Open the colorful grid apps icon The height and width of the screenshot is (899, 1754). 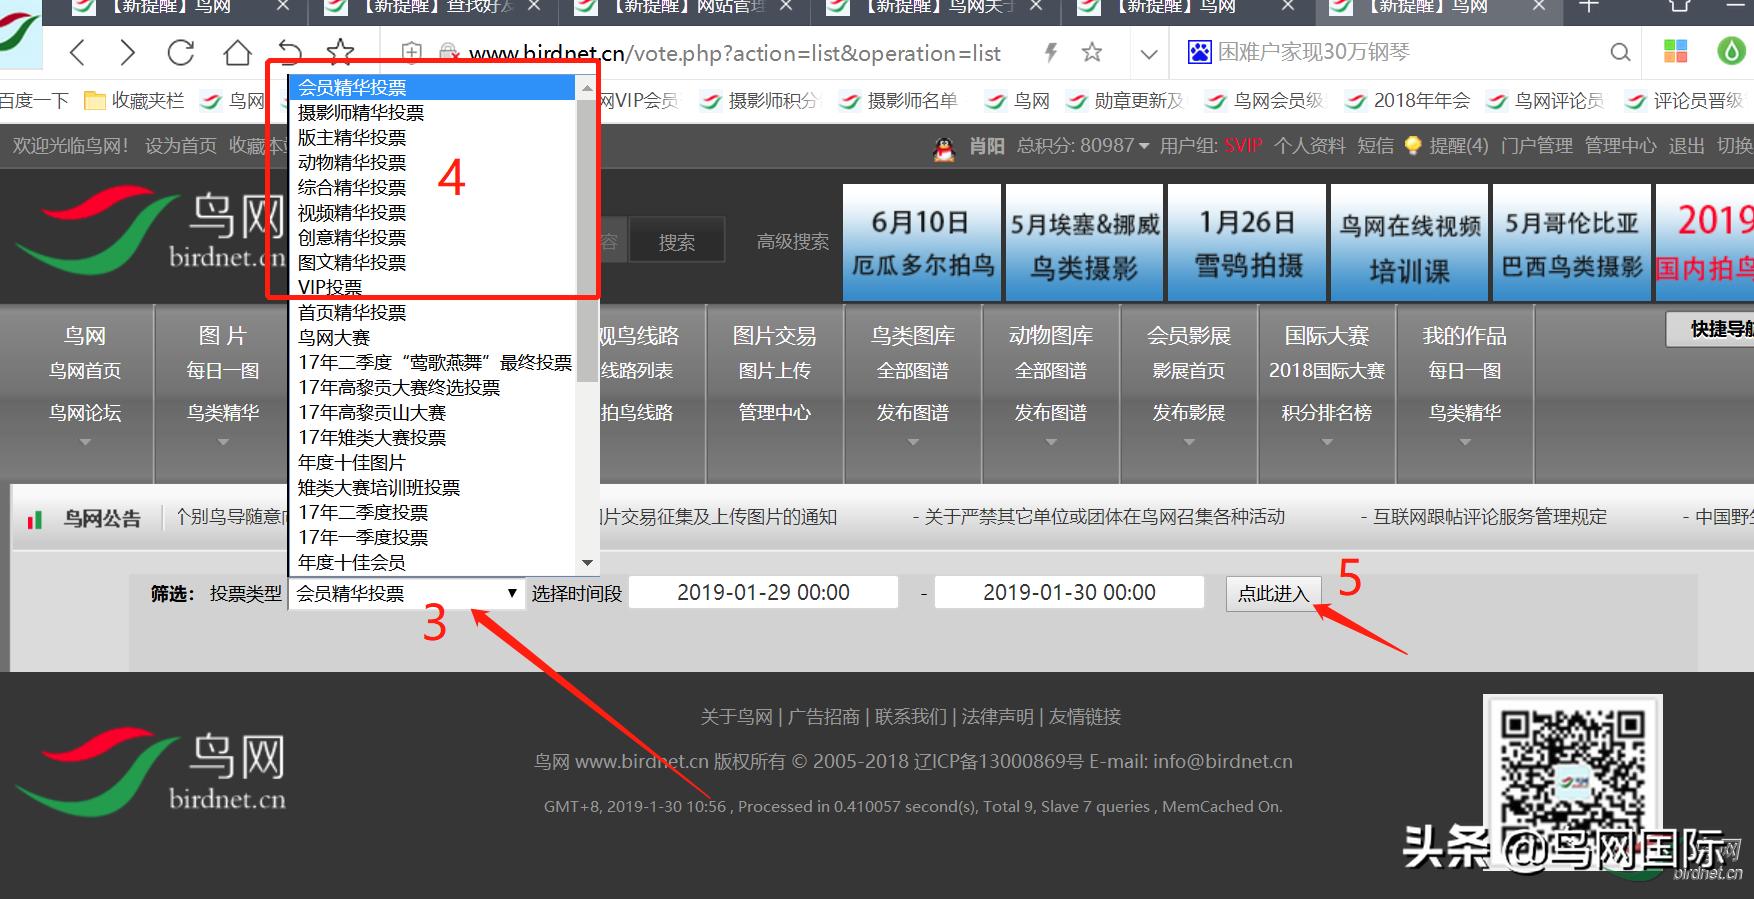click(1676, 51)
